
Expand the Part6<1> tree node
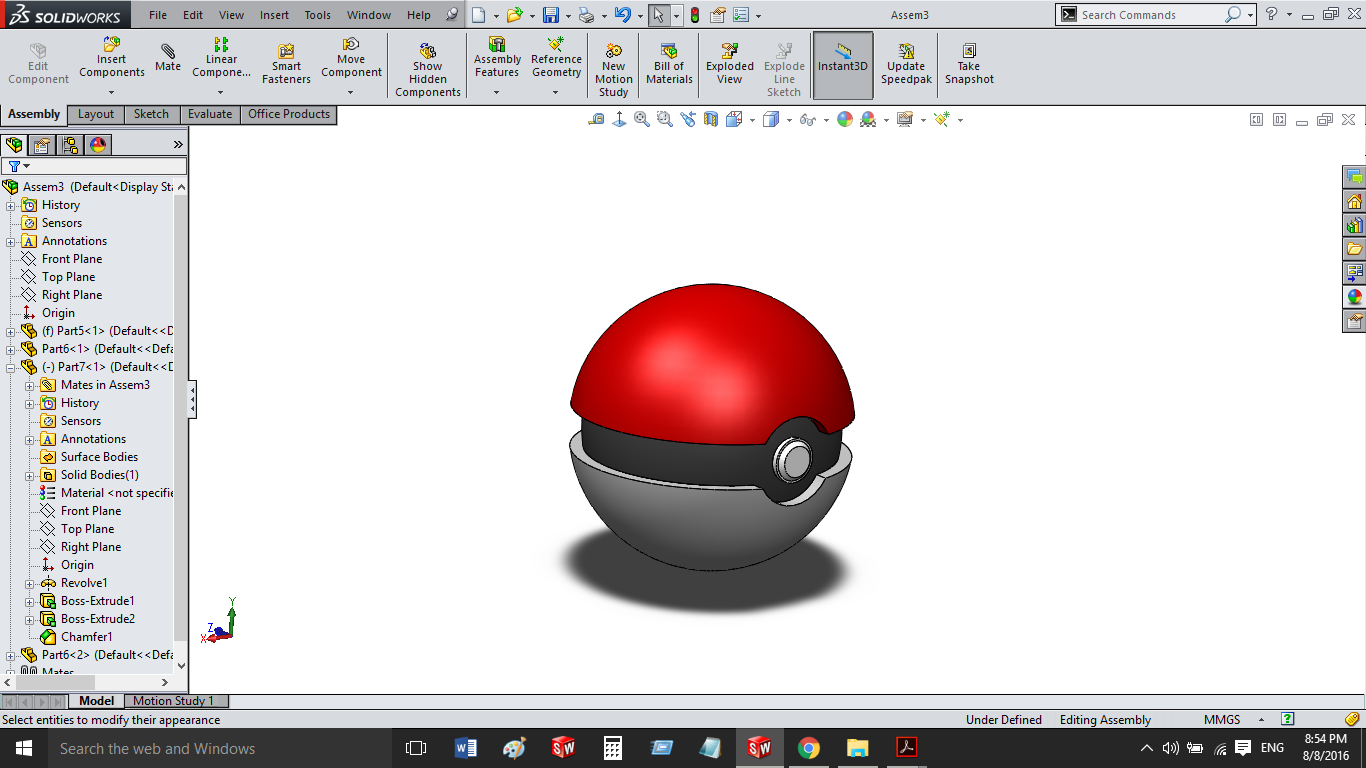pos(11,349)
